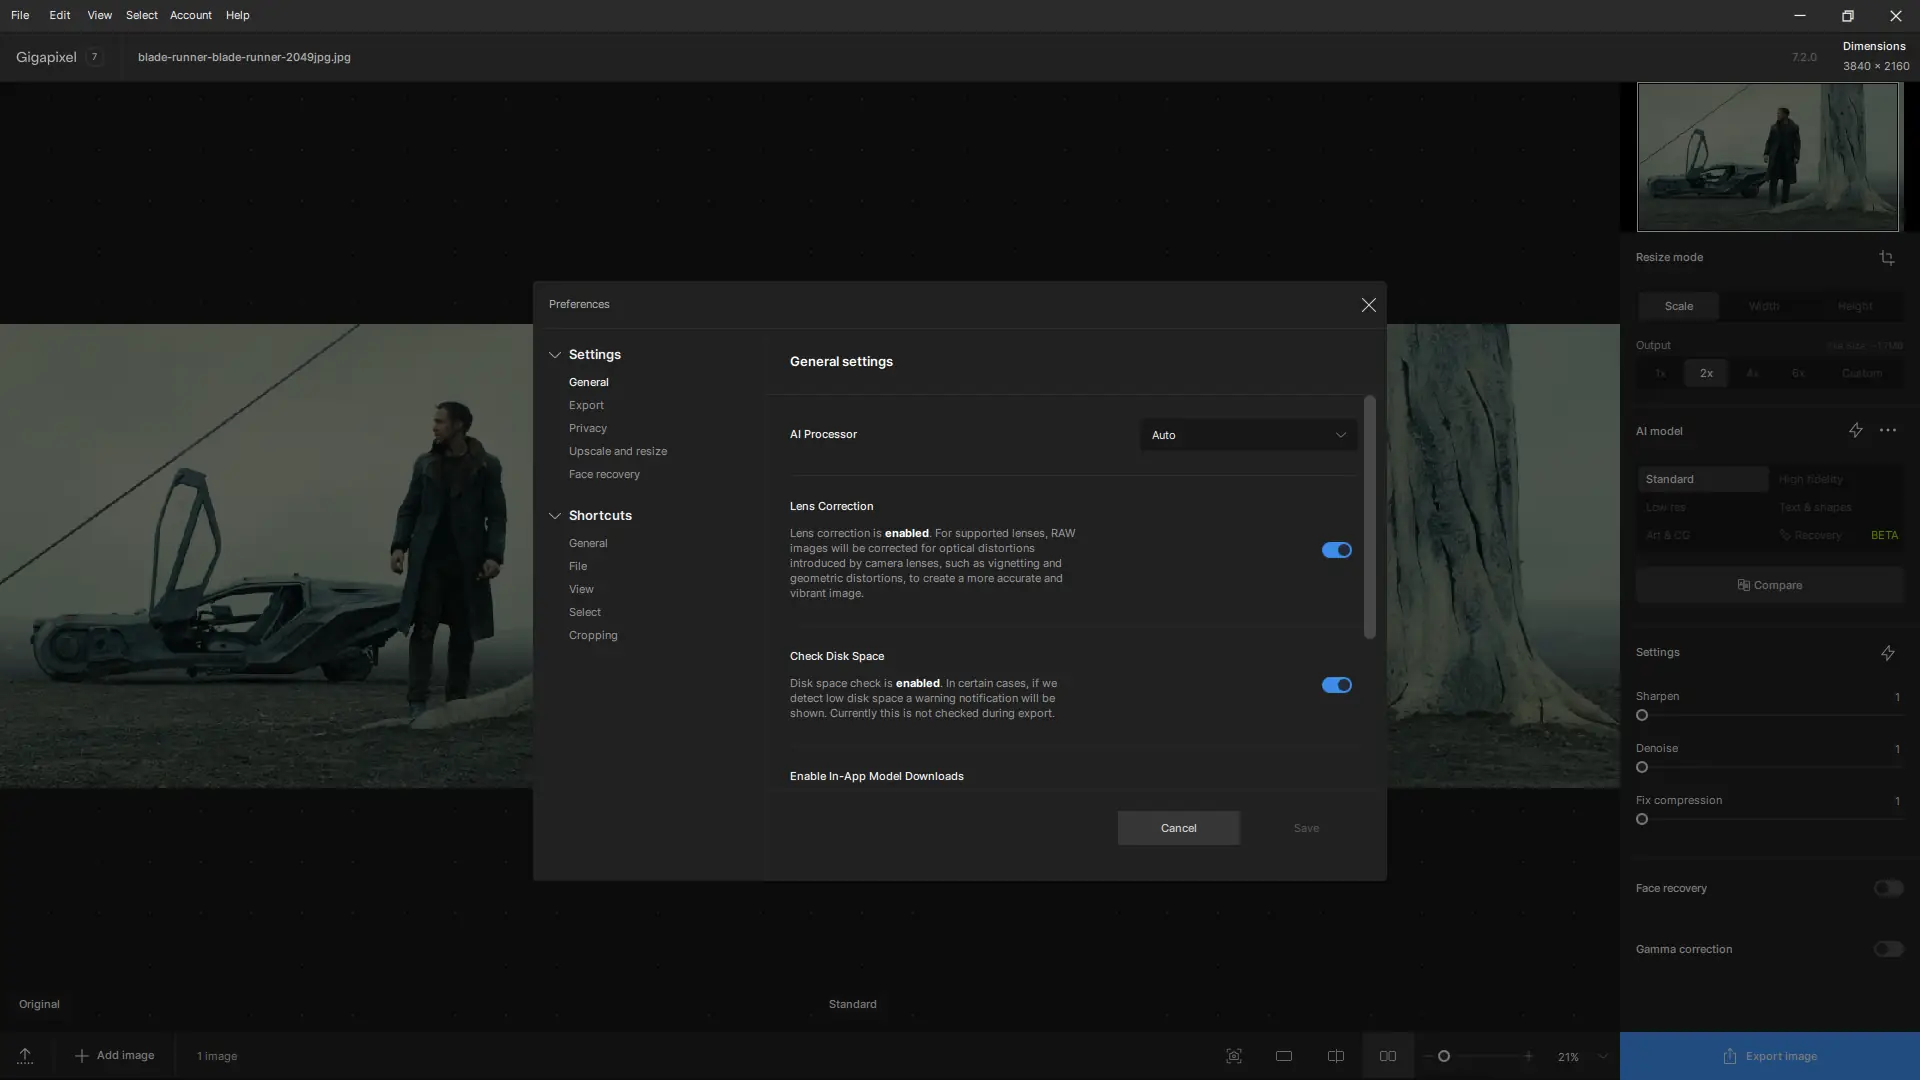Open the Account menu
1920x1080 pixels.
(190, 15)
